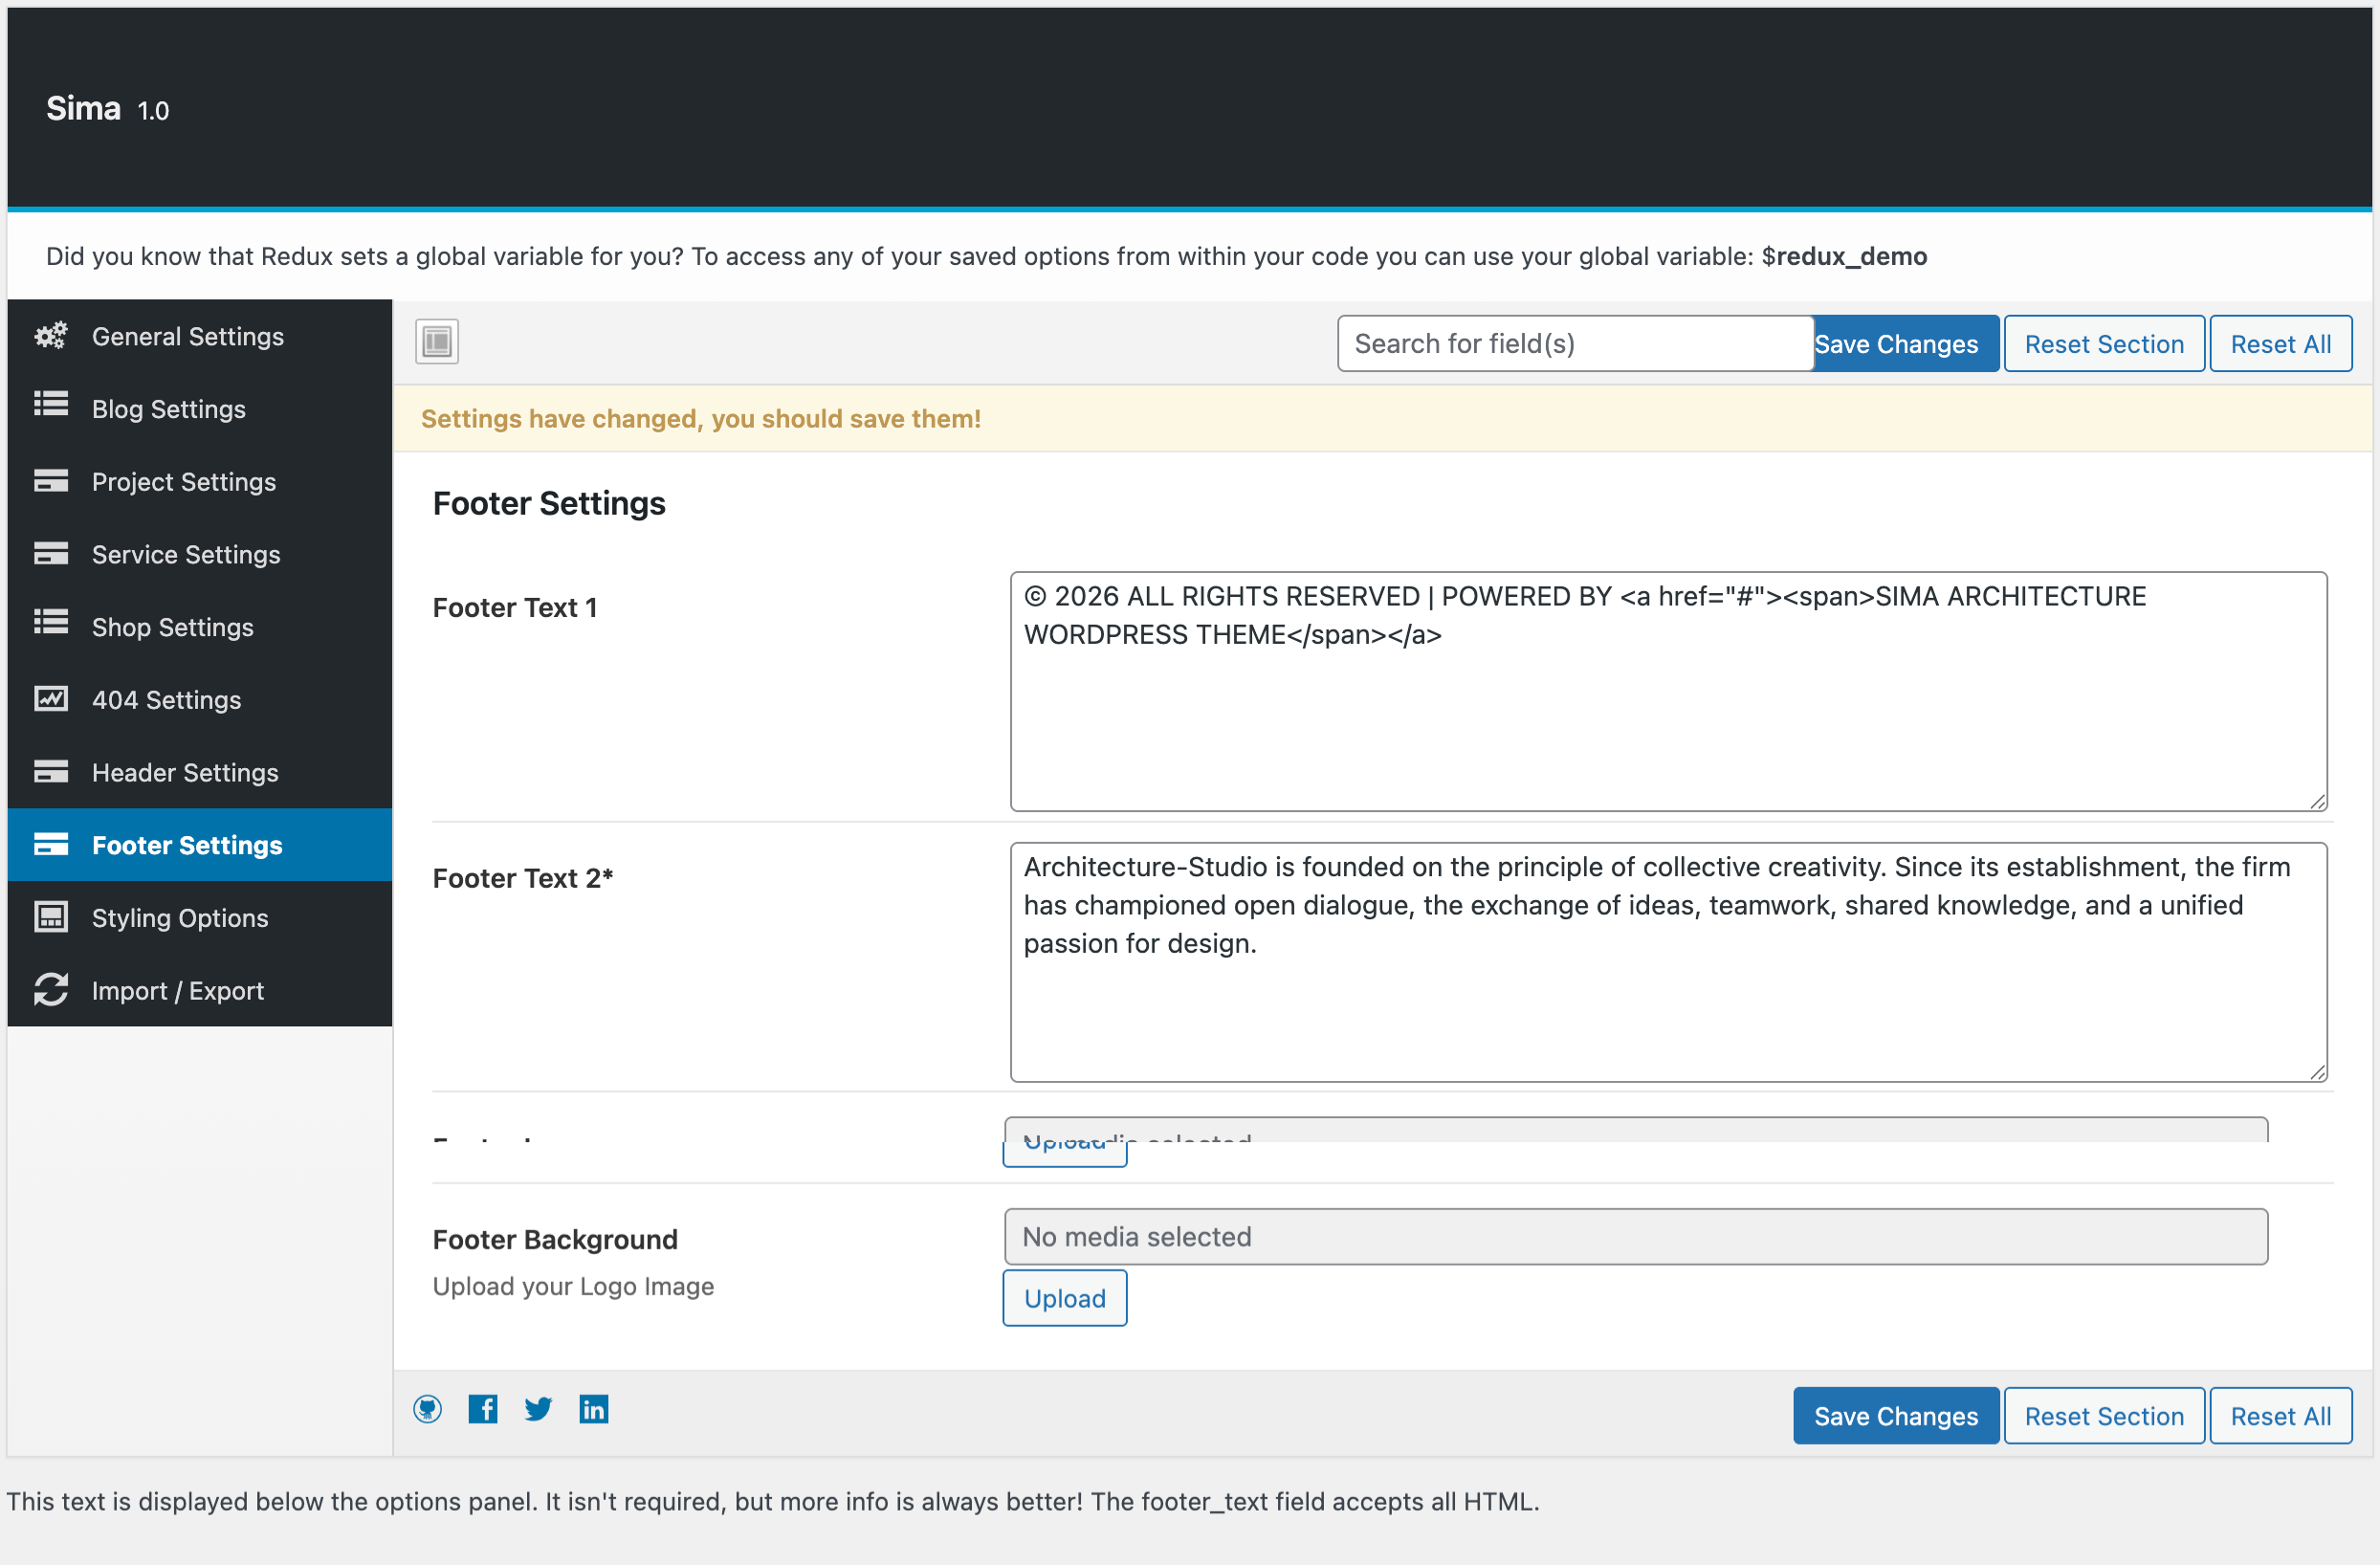The image size is (2380, 1565).
Task: Click bottom Reset Section button
Action: tap(2104, 1416)
